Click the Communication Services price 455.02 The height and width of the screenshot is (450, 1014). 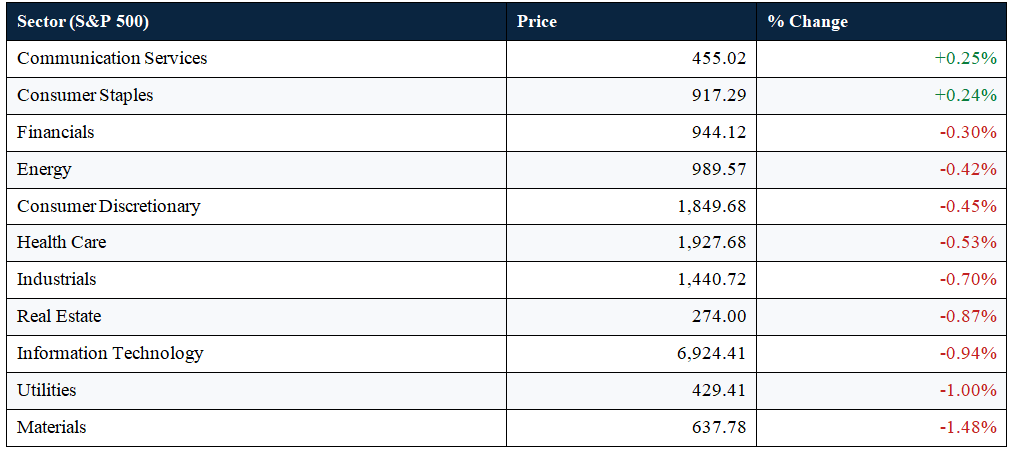click(x=718, y=58)
